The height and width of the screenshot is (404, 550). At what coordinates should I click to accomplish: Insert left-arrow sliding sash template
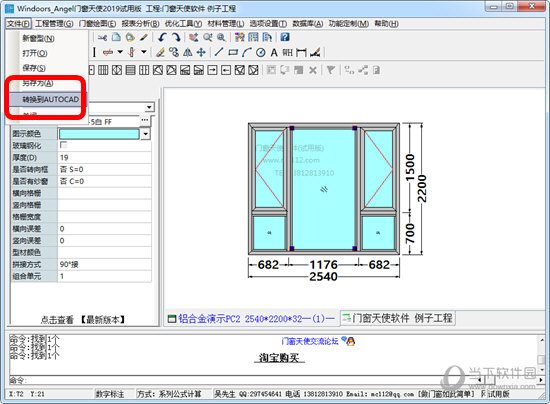point(226,70)
